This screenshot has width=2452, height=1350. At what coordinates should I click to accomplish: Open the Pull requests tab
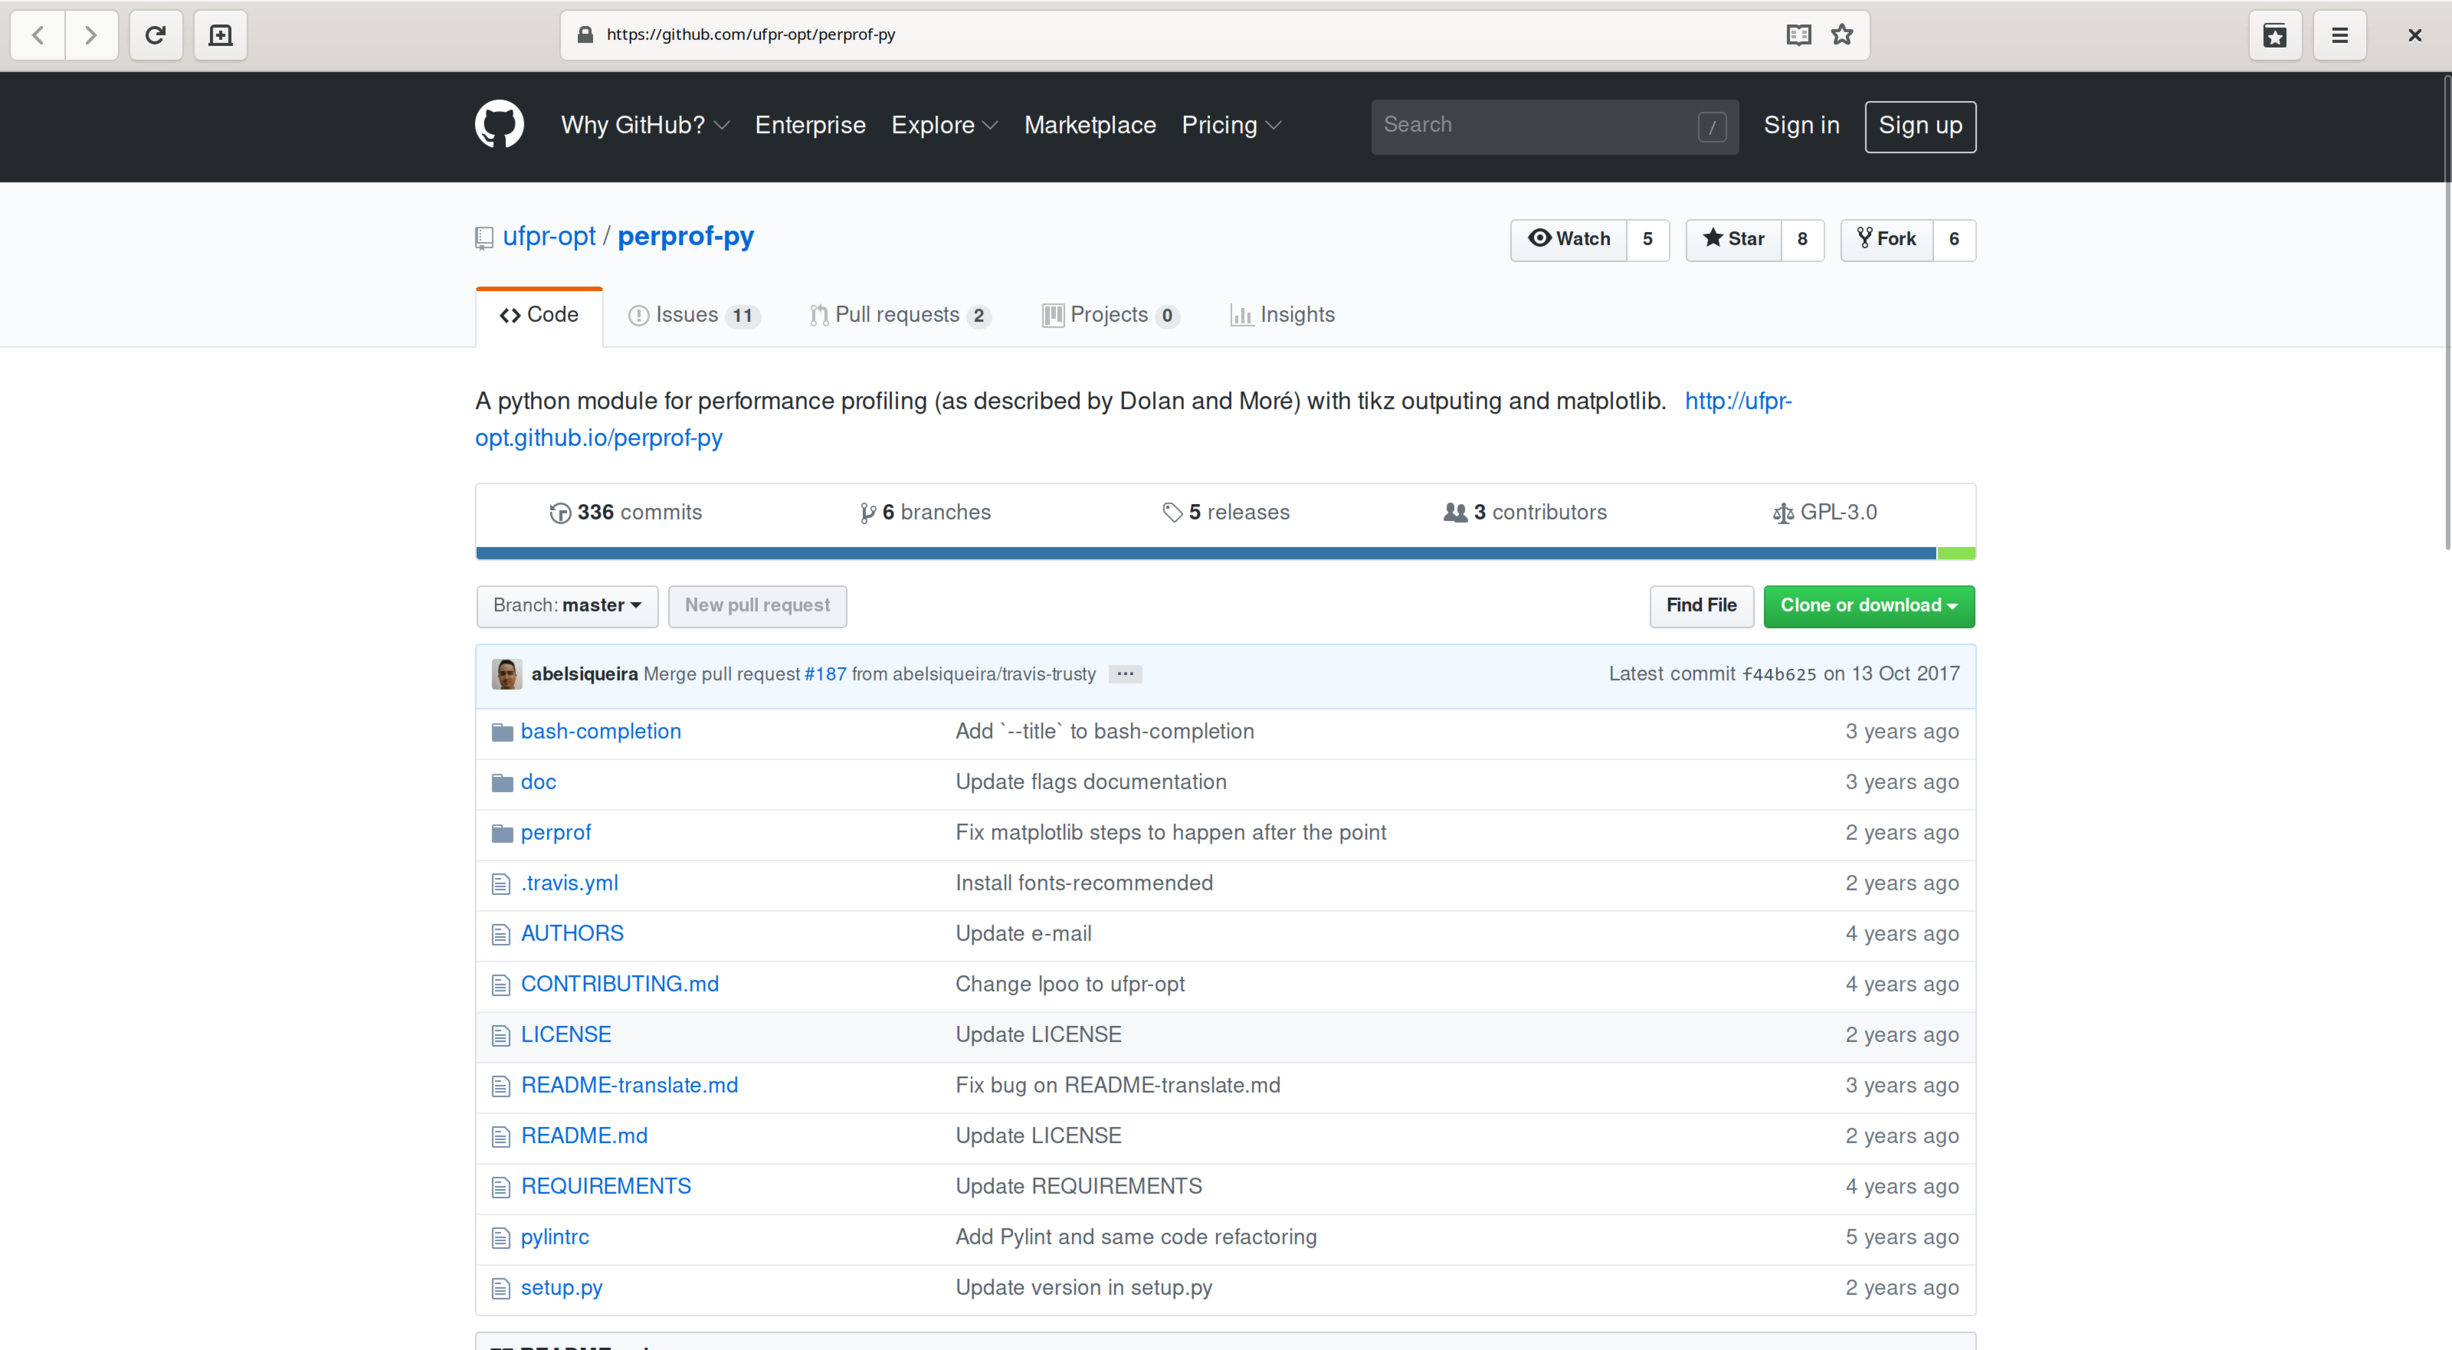(899, 315)
